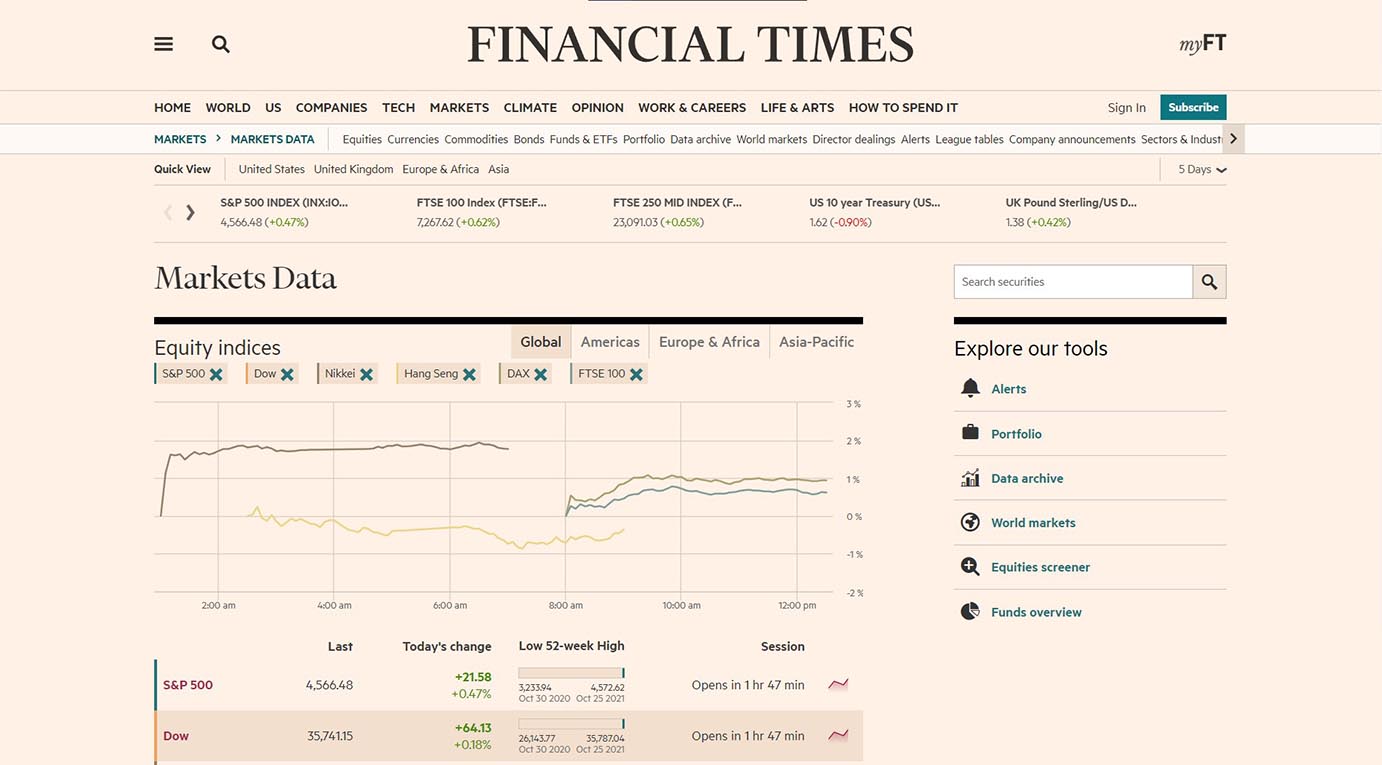Open the CLIMATE main menu item
The width and height of the screenshot is (1382, 765).
530,108
